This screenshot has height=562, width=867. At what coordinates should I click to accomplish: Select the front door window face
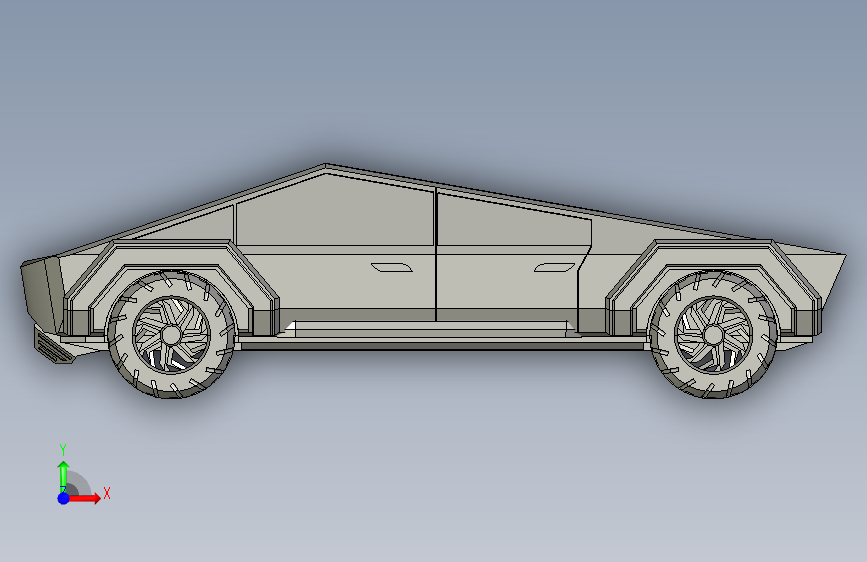(x=335, y=213)
